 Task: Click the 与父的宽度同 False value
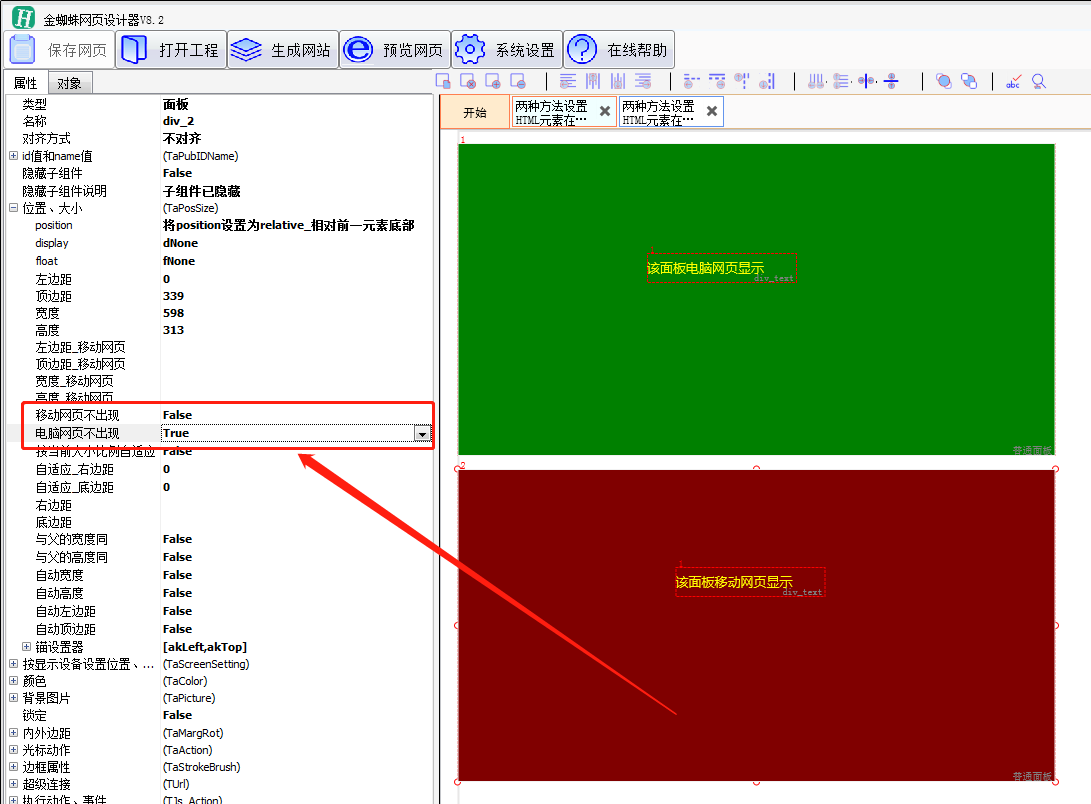click(x=177, y=539)
